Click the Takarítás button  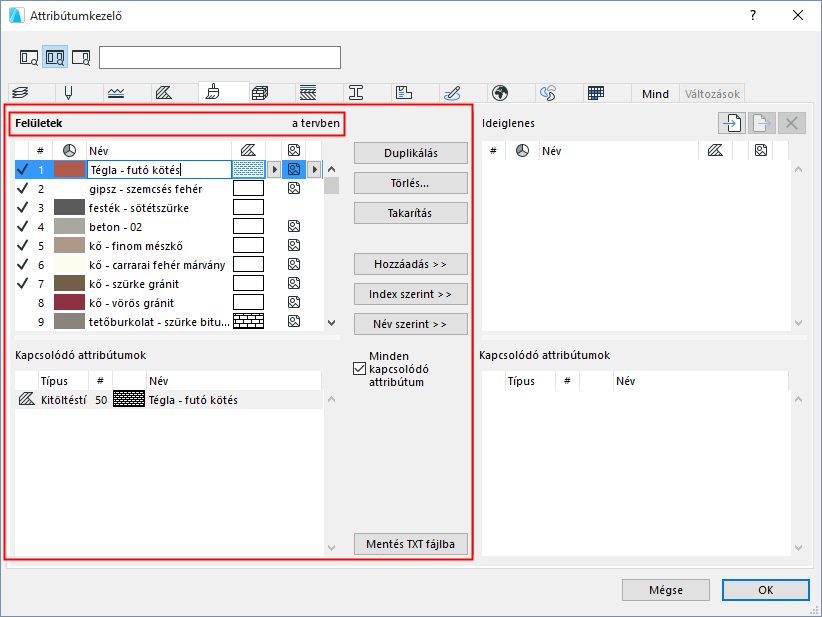tap(410, 213)
